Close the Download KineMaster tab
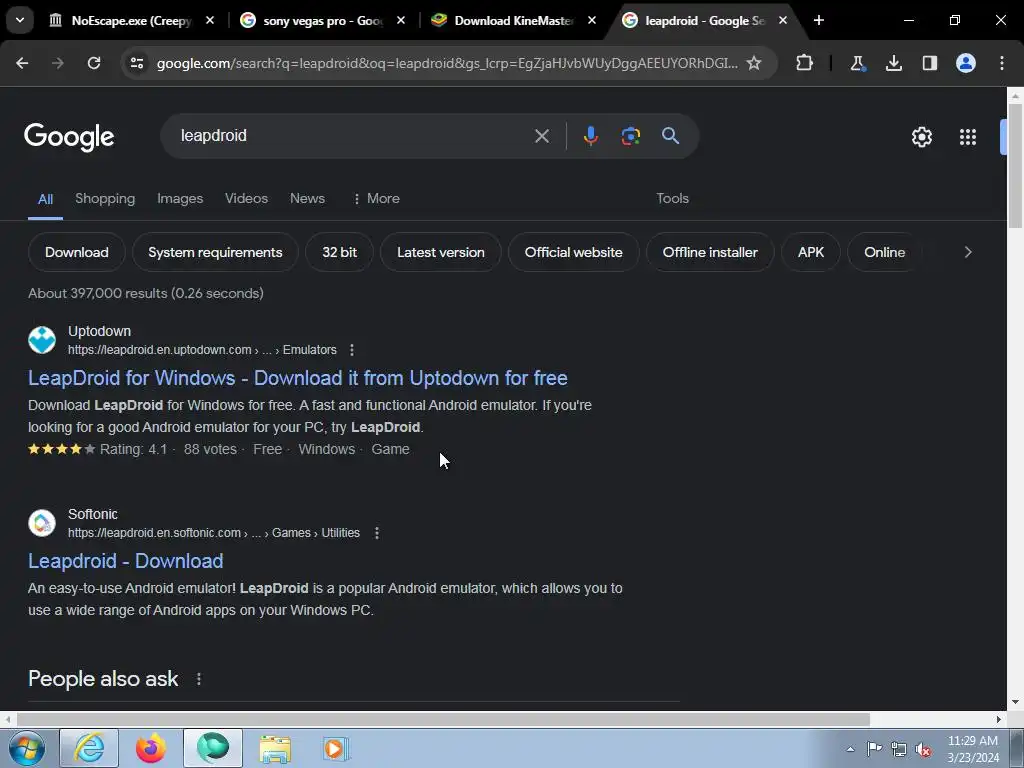The image size is (1024, 768). (591, 21)
